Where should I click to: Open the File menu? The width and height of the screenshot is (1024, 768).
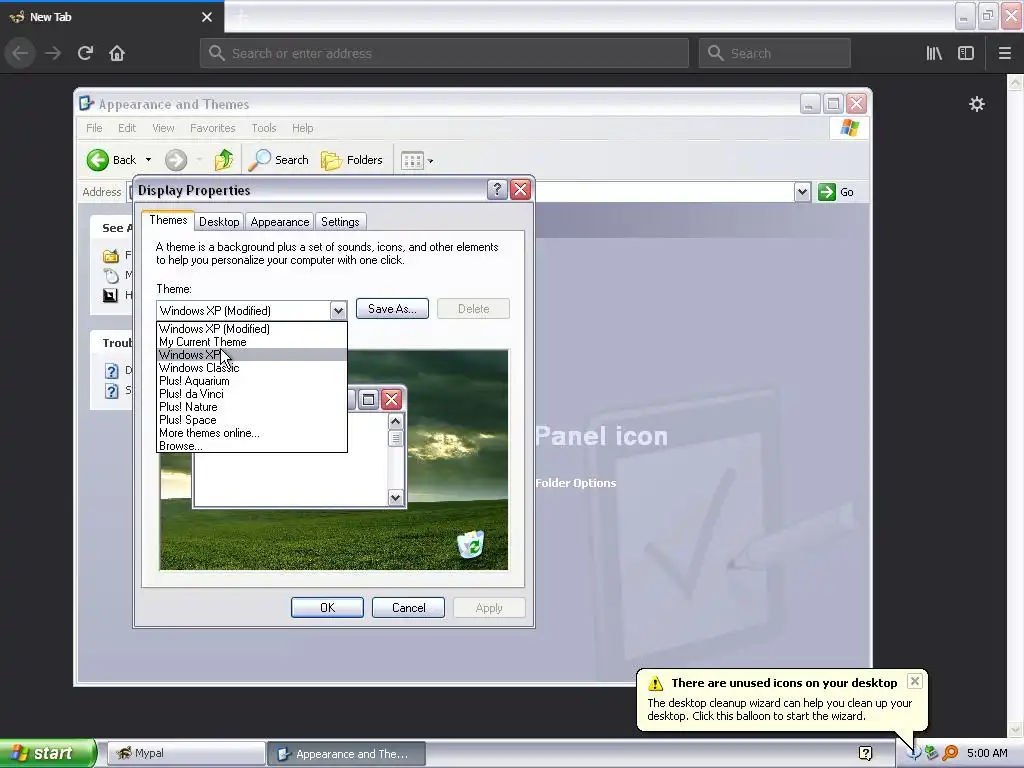(x=94, y=128)
